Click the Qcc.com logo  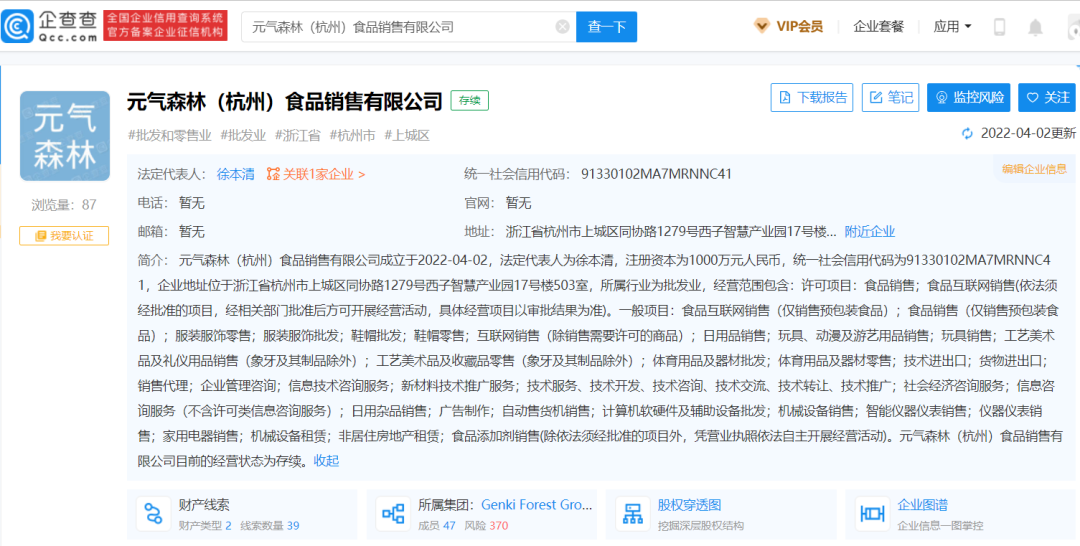point(50,26)
